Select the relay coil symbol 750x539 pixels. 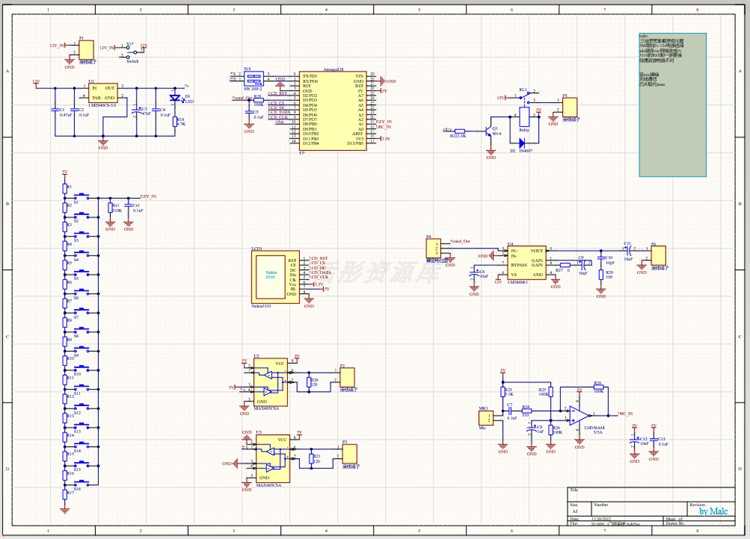524,118
